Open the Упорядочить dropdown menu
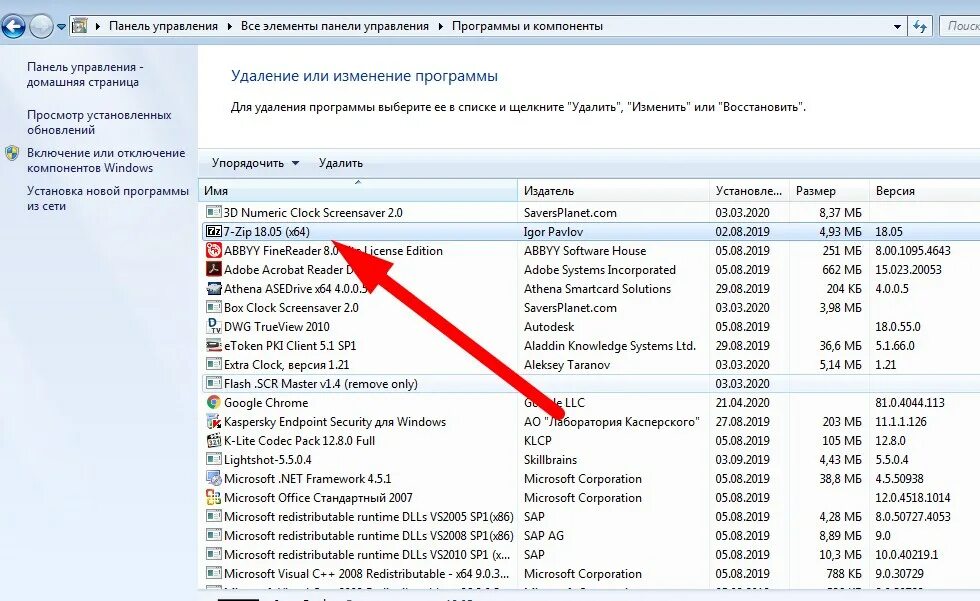980x601 pixels. (255, 163)
